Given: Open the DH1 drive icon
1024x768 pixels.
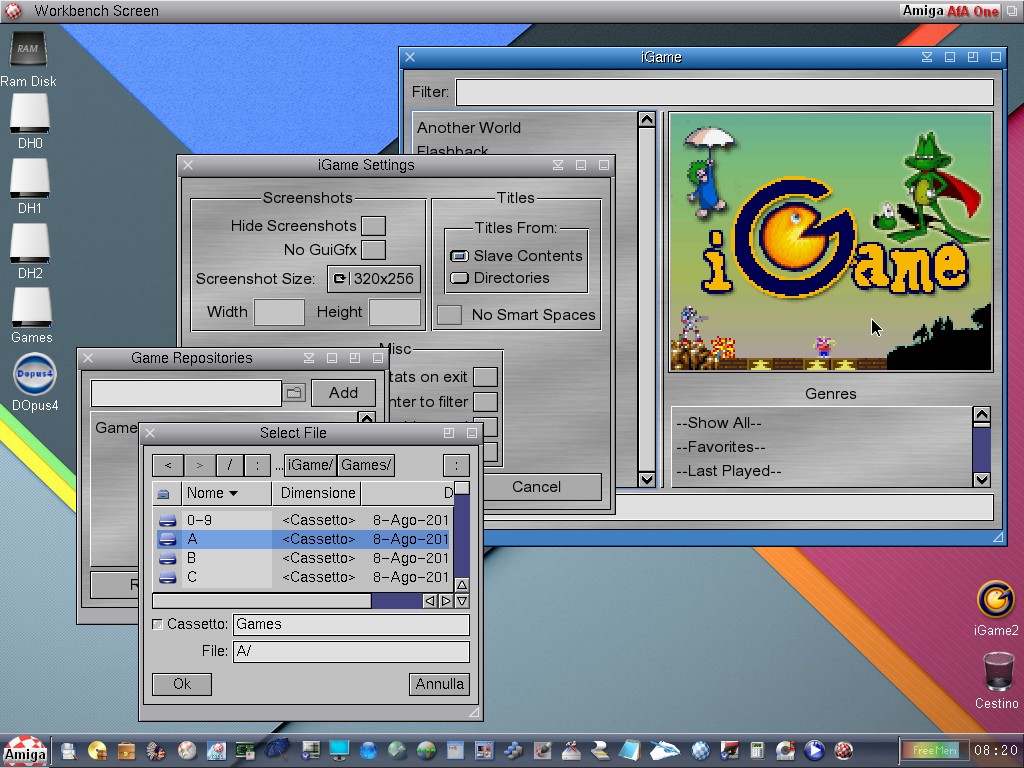Looking at the screenshot, I should tap(30, 180).
